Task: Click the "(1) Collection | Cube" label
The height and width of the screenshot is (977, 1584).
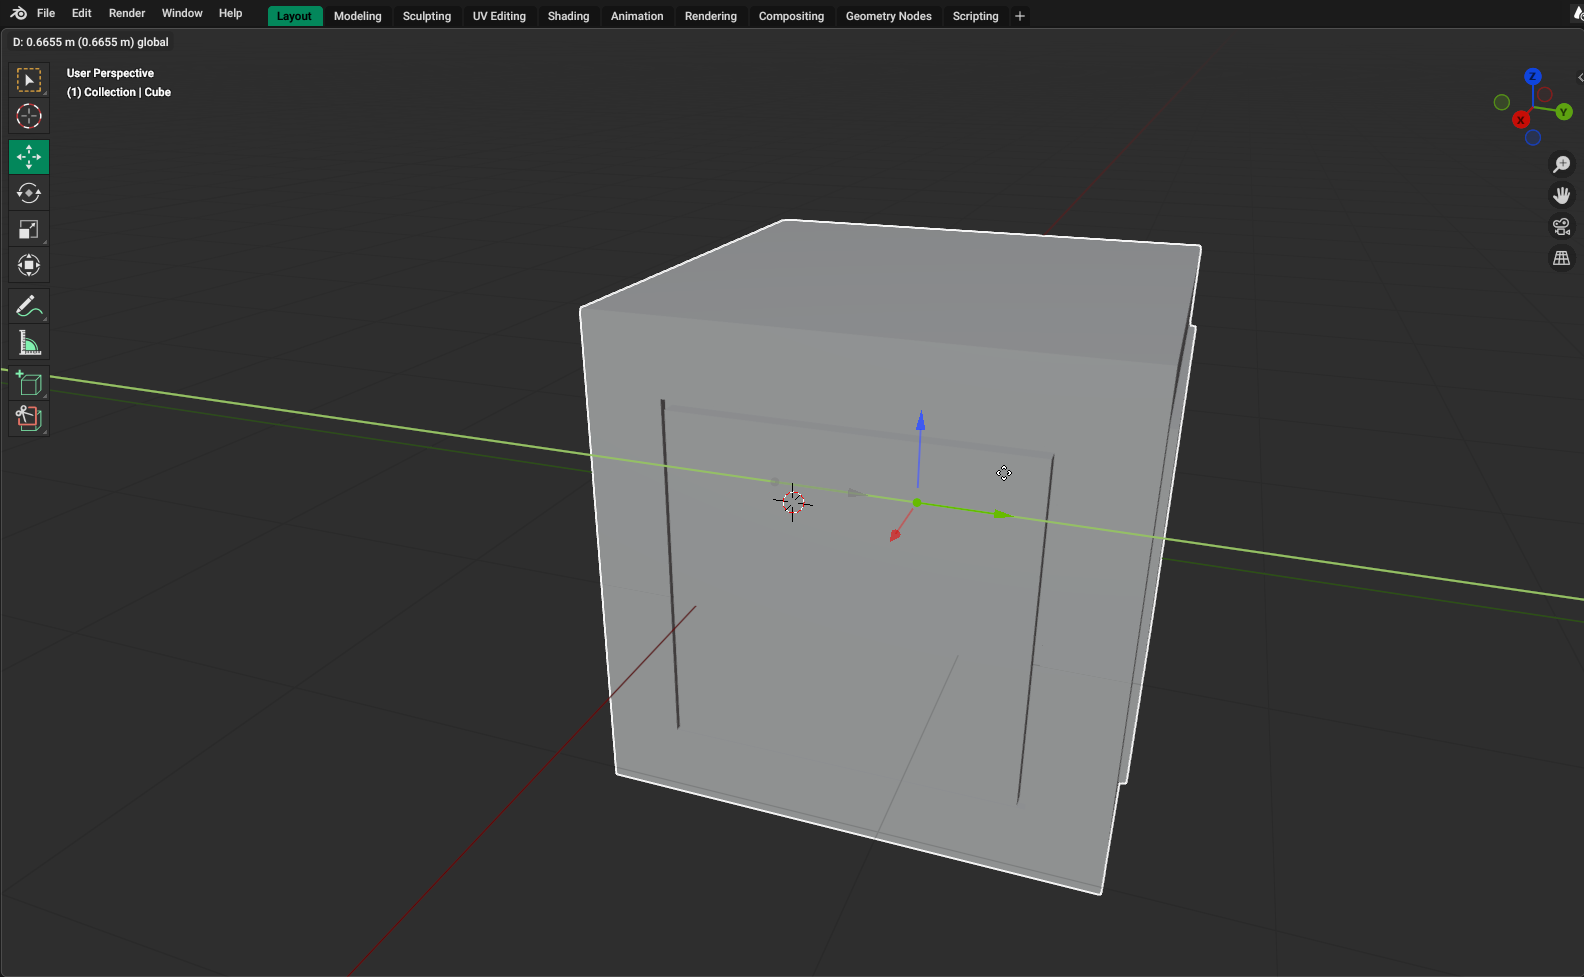Action: 119,92
